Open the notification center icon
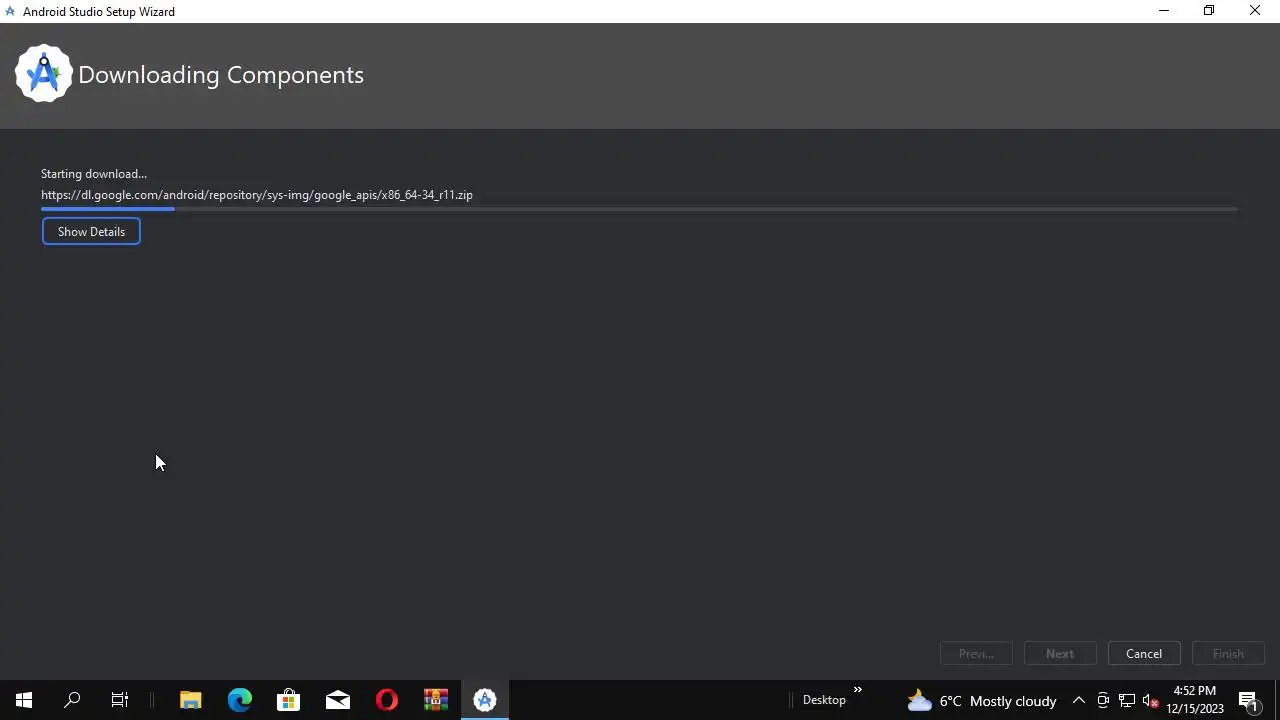Image resolution: width=1280 pixels, height=720 pixels. (x=1248, y=700)
